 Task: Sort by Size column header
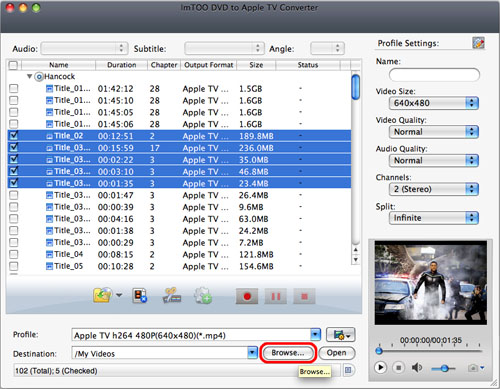coord(256,65)
